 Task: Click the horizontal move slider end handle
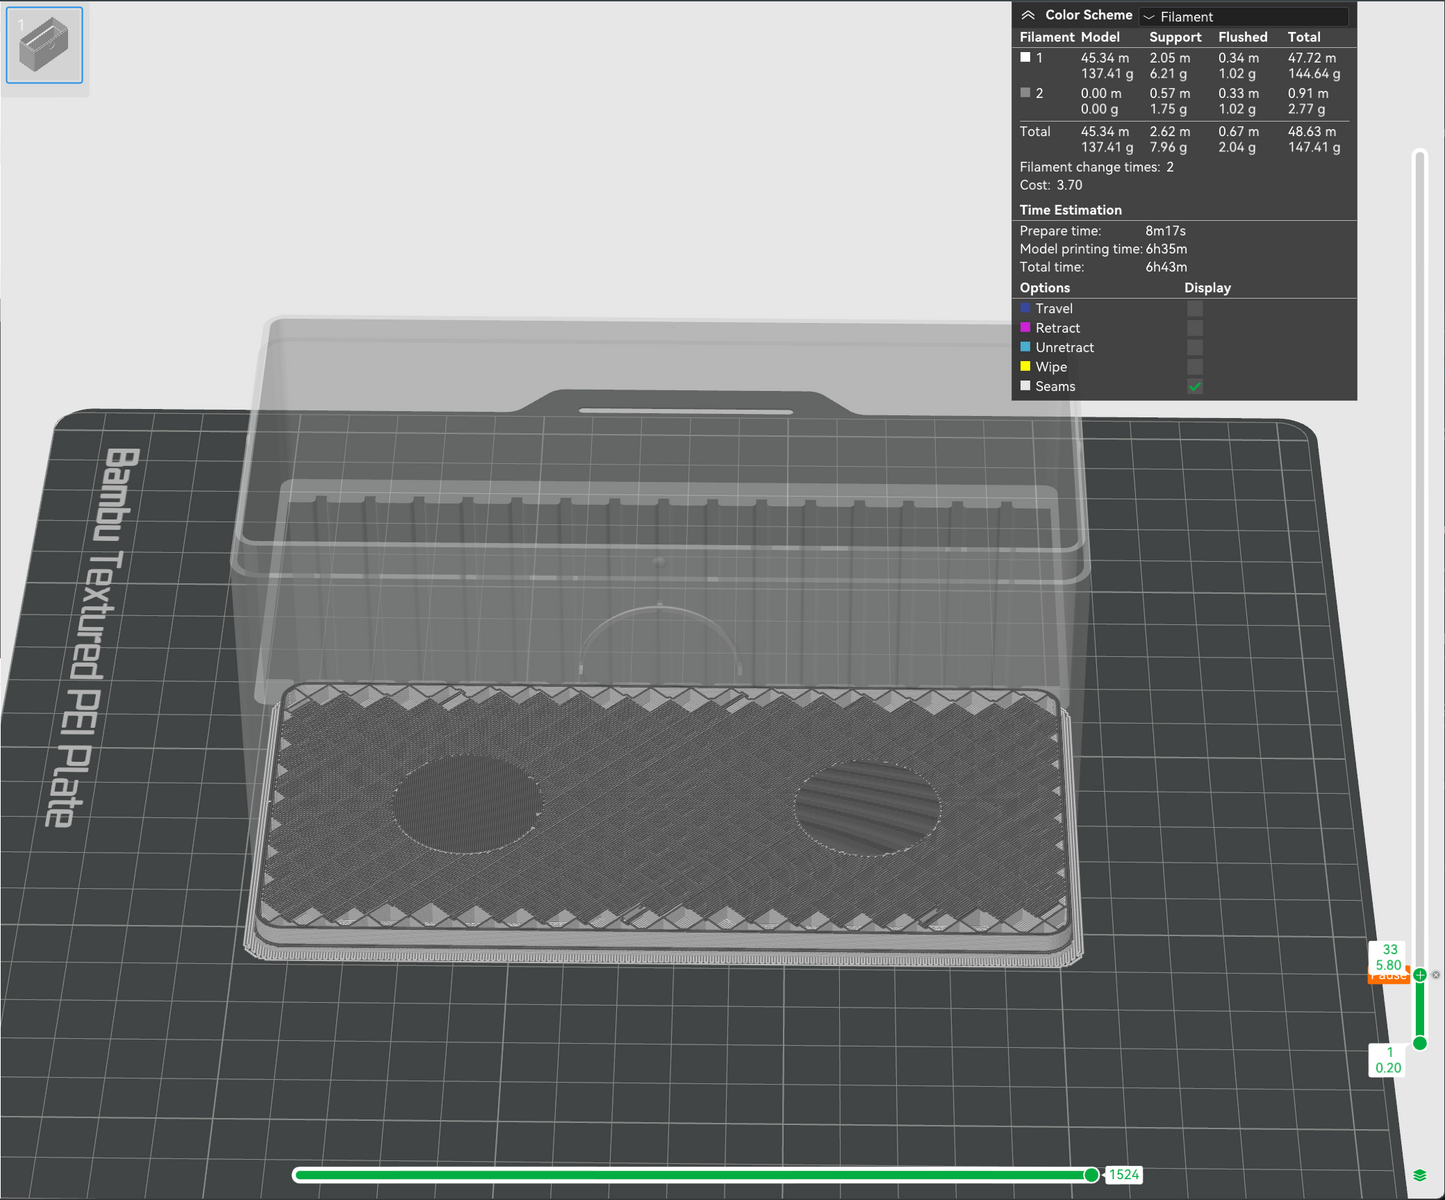[x=1092, y=1175]
